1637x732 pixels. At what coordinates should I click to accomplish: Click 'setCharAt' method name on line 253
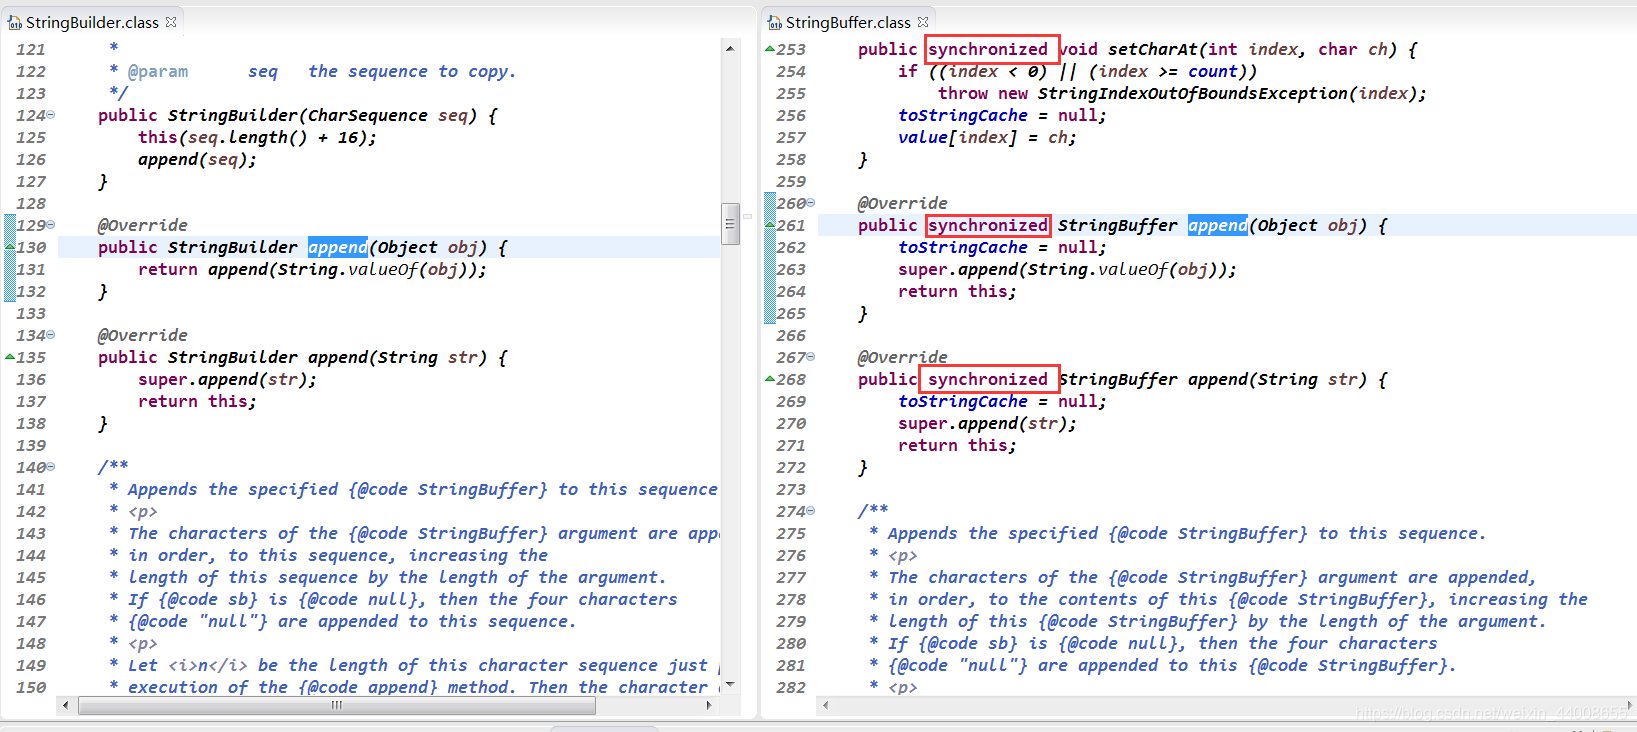(x=1153, y=49)
